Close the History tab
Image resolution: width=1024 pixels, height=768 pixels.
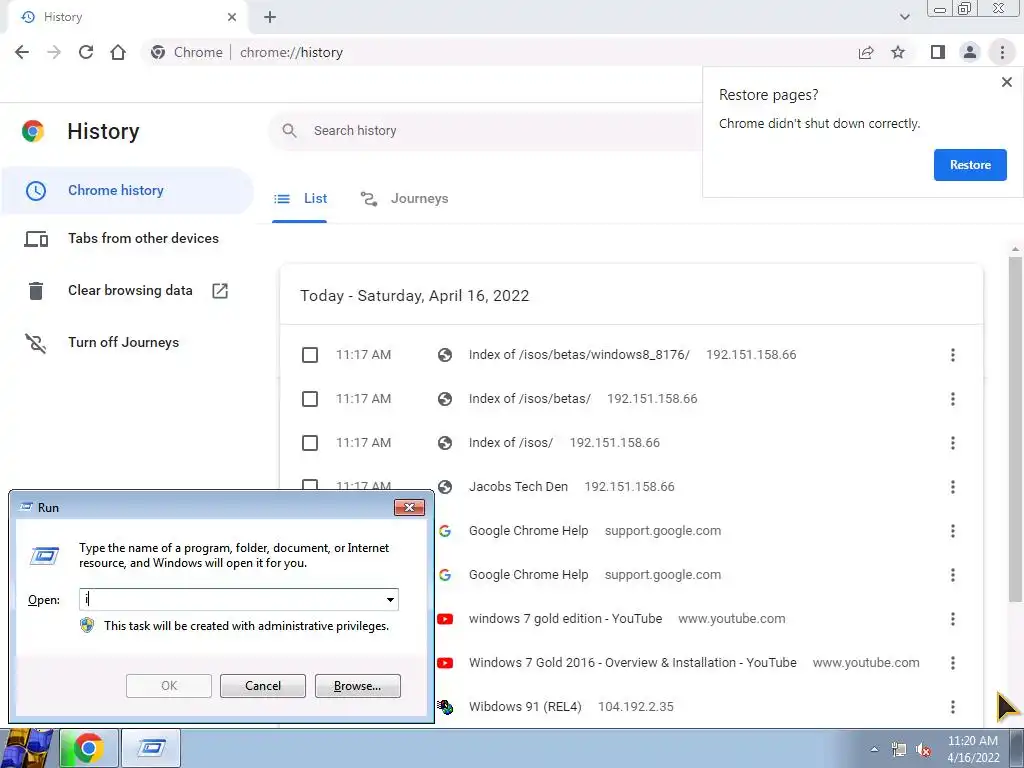tap(232, 17)
